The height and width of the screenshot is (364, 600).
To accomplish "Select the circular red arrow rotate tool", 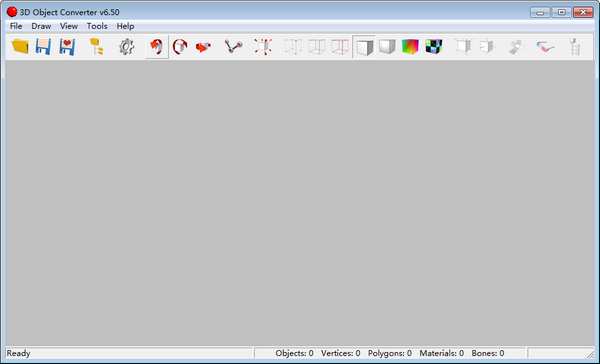I will (180, 47).
